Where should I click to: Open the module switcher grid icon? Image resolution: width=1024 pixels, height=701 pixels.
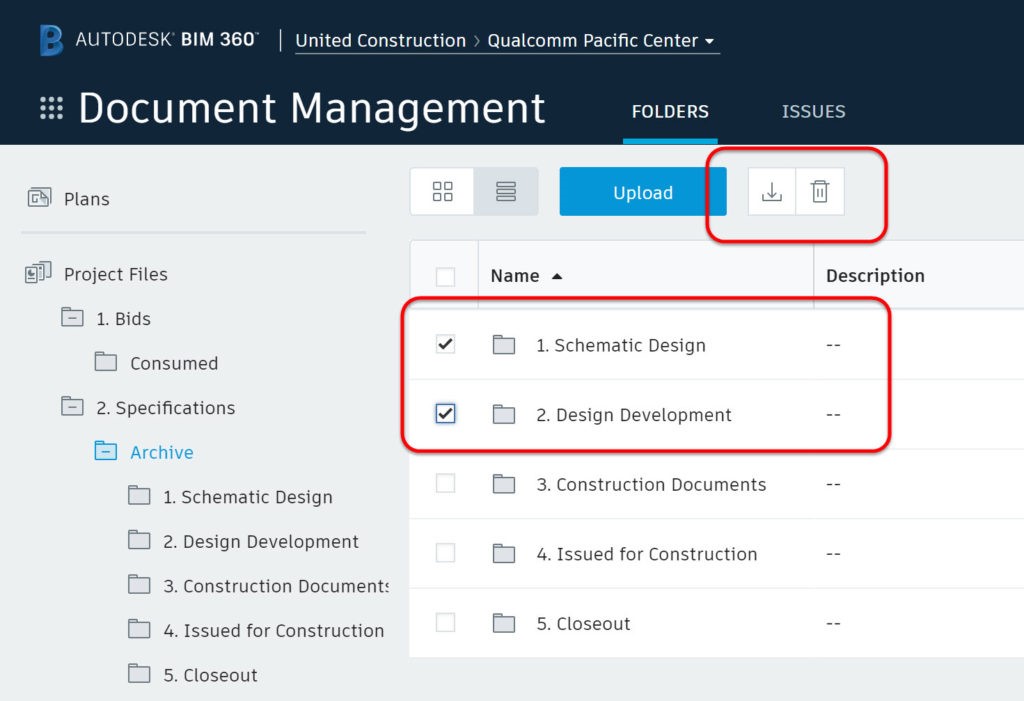point(52,108)
